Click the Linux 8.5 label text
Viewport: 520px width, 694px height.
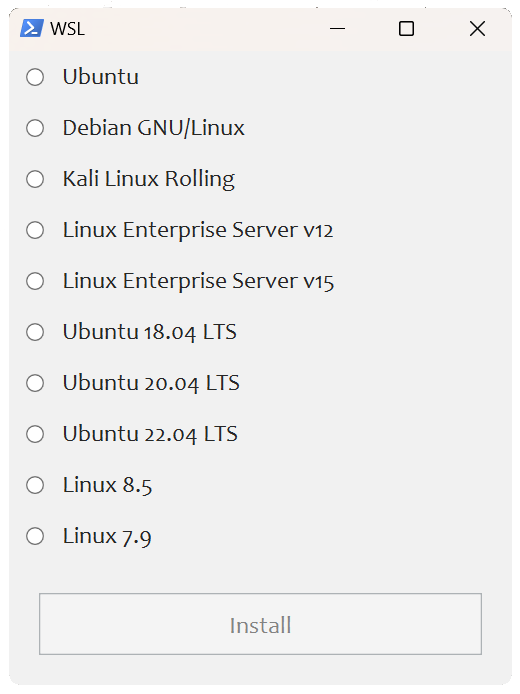pos(107,485)
